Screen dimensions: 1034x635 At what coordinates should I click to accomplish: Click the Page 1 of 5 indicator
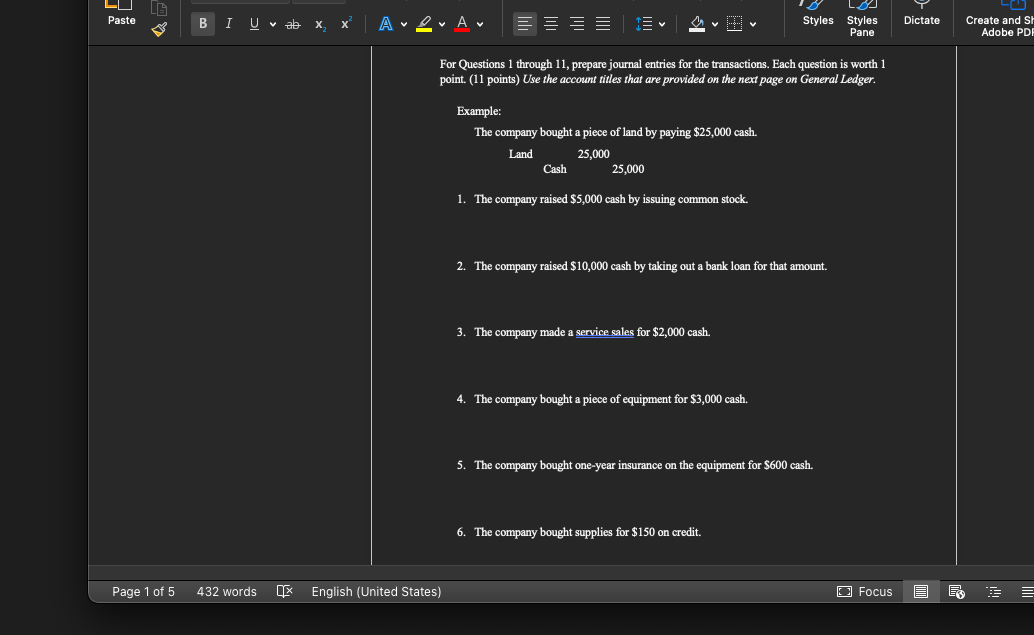(x=143, y=591)
